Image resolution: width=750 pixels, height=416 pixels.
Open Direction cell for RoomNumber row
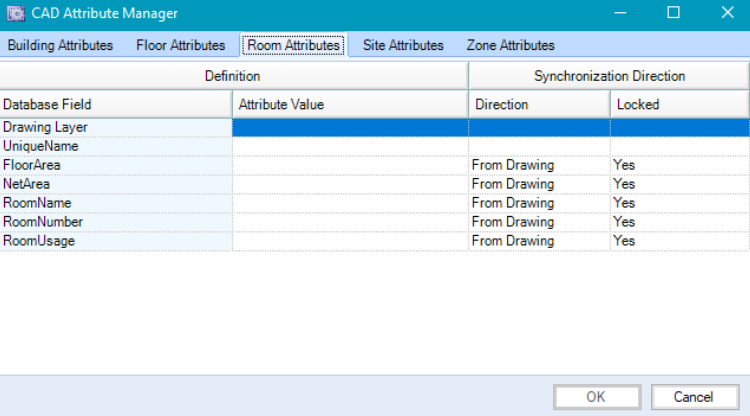coord(539,222)
